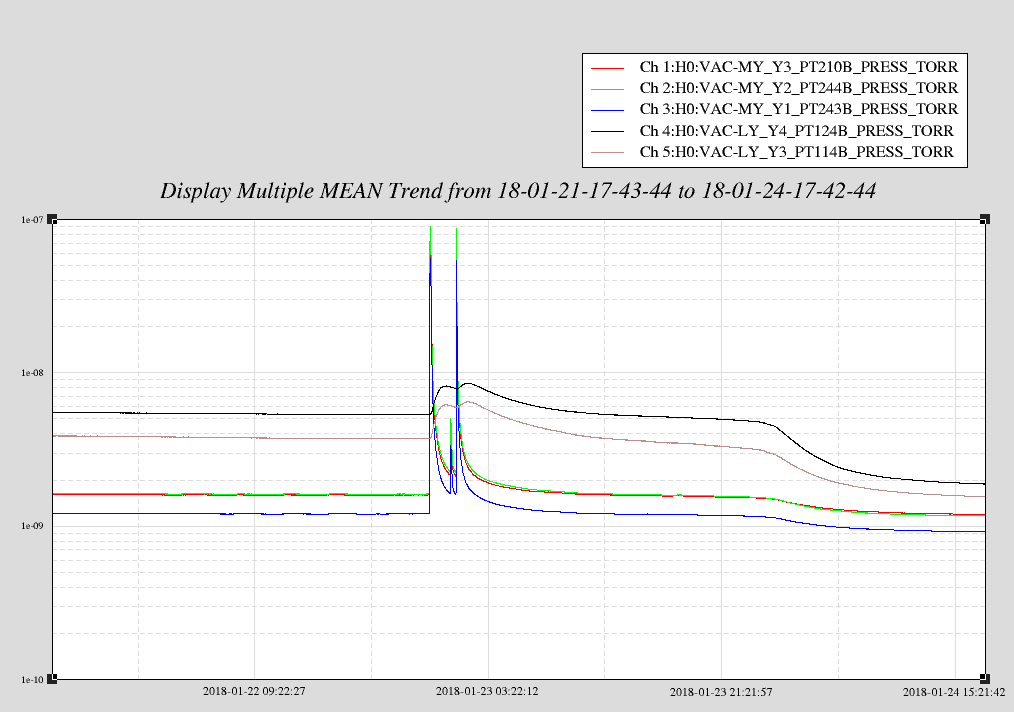The image size is (1014, 712).
Task: Click the top-left corner handle of the plot
Action: tap(52, 219)
